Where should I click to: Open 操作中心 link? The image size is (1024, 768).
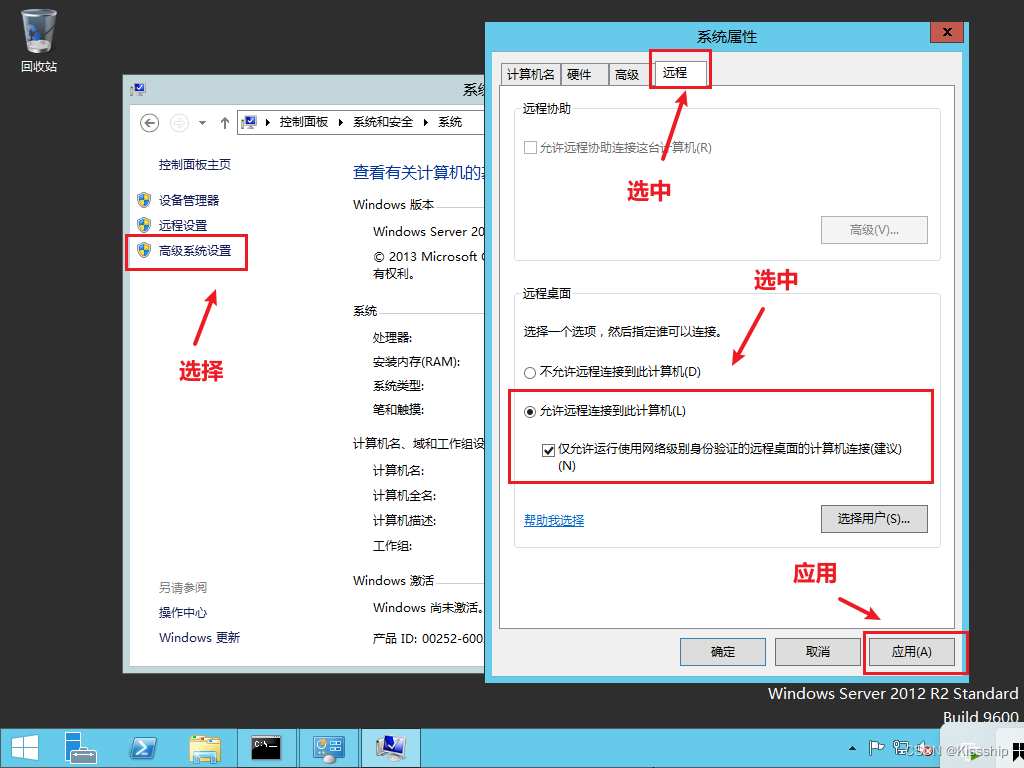(183, 613)
